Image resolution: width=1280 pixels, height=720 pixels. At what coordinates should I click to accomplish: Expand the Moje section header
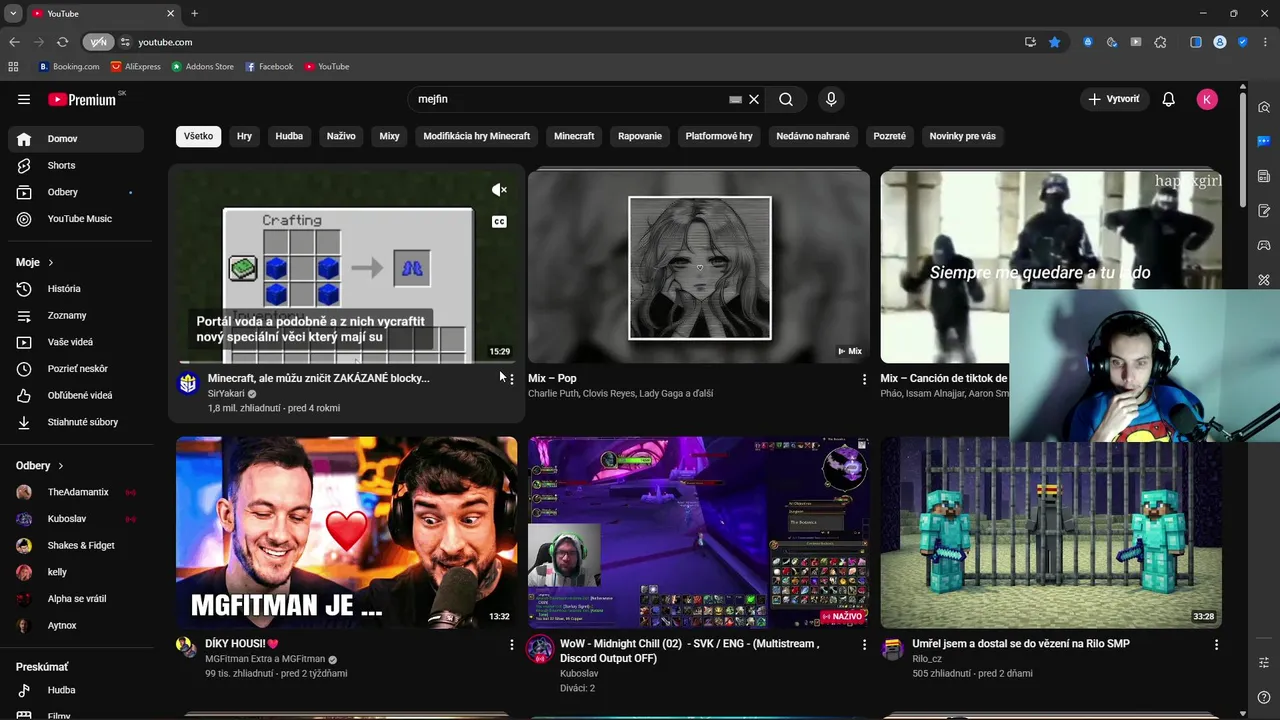coord(35,262)
